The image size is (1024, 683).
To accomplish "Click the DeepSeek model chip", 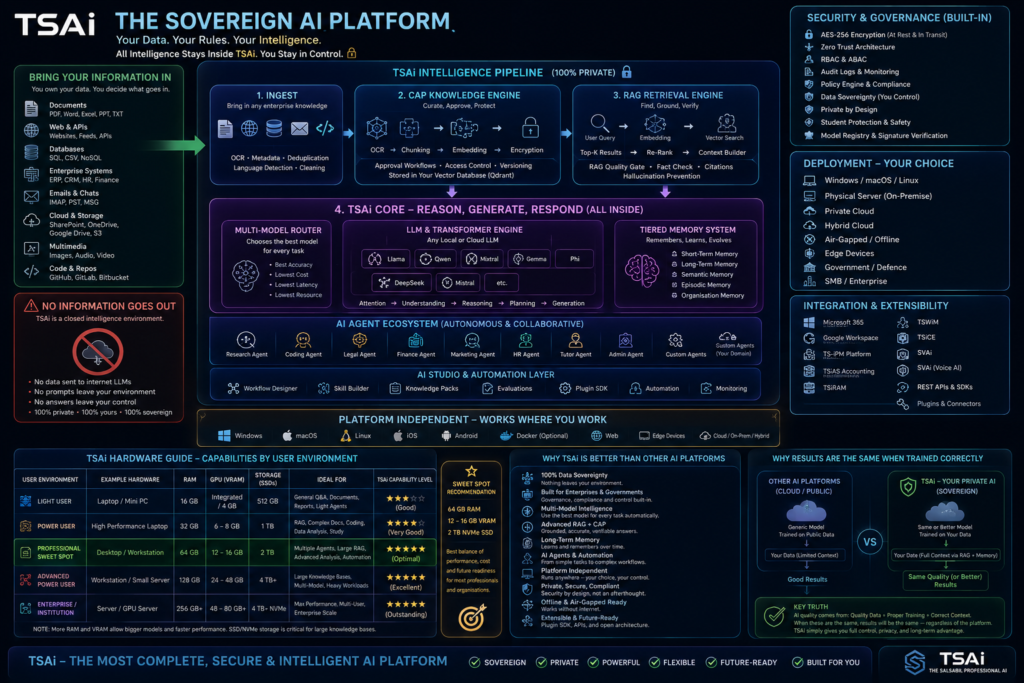I will point(402,283).
